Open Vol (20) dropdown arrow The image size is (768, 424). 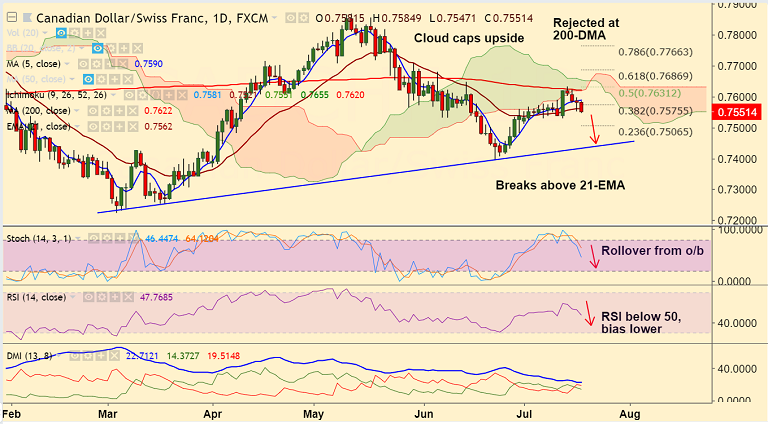point(45,33)
